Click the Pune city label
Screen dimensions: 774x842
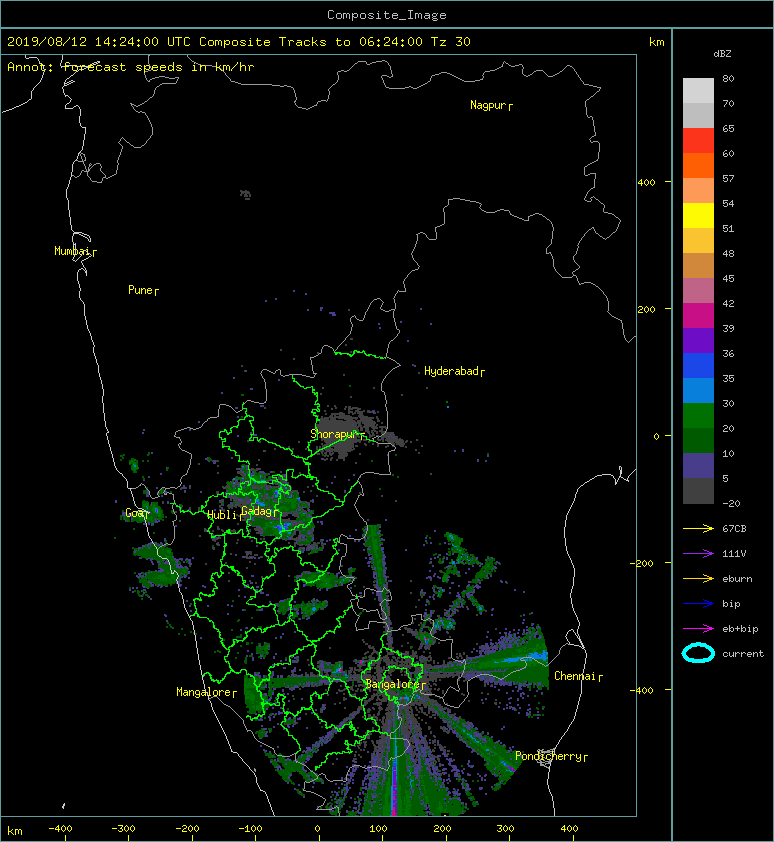coord(143,290)
